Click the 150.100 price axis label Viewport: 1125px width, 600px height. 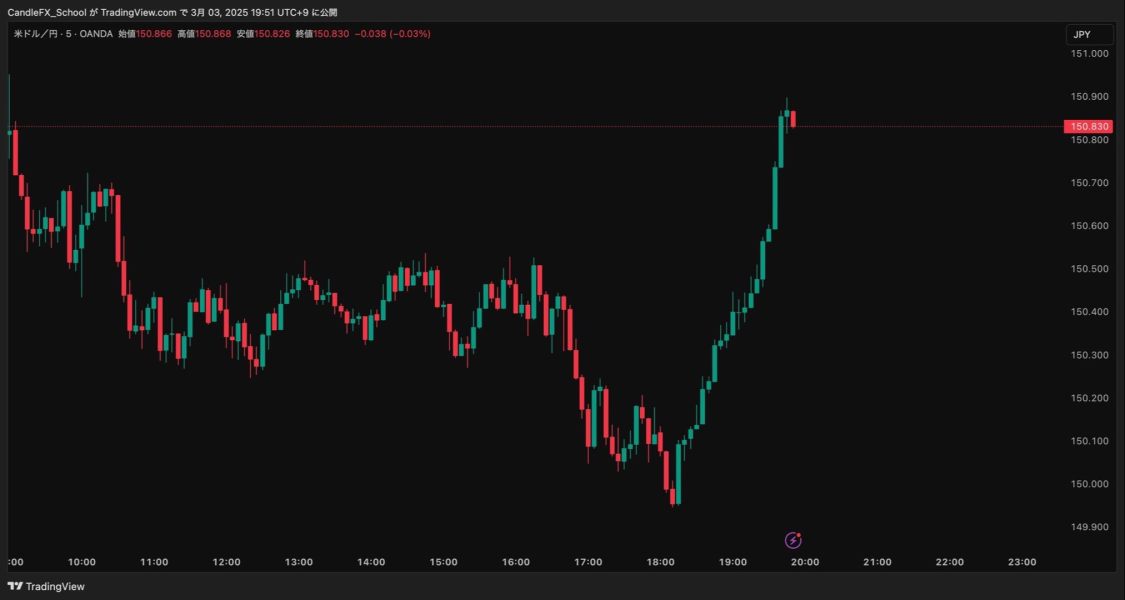pos(1089,441)
